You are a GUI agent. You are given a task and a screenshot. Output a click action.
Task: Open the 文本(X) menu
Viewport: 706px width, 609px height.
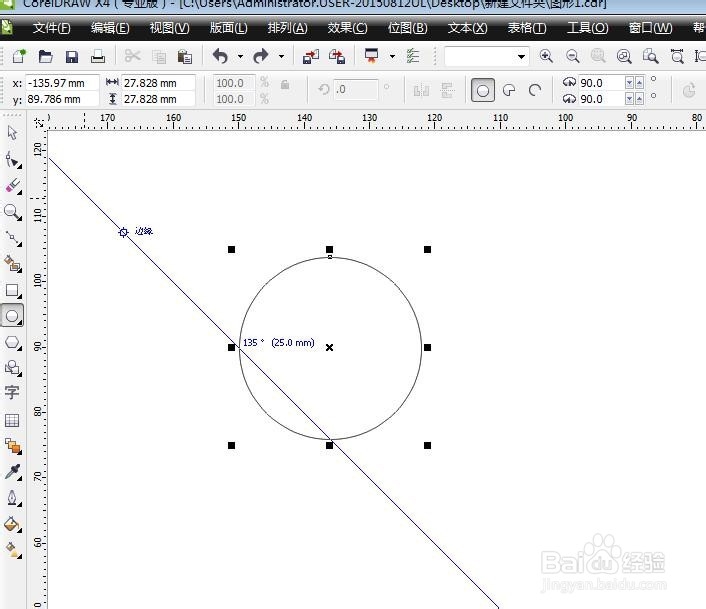click(x=467, y=28)
